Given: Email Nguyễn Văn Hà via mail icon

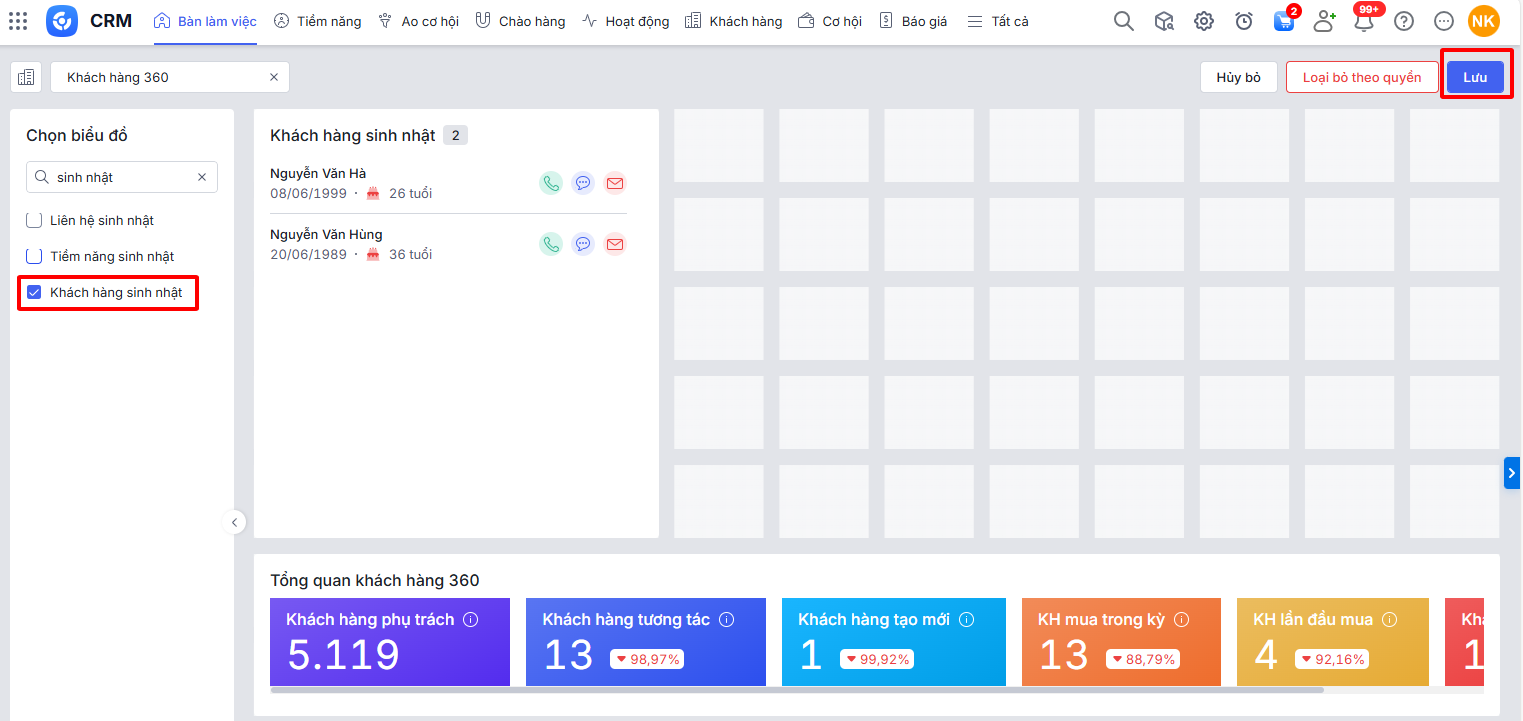Looking at the screenshot, I should [x=615, y=183].
